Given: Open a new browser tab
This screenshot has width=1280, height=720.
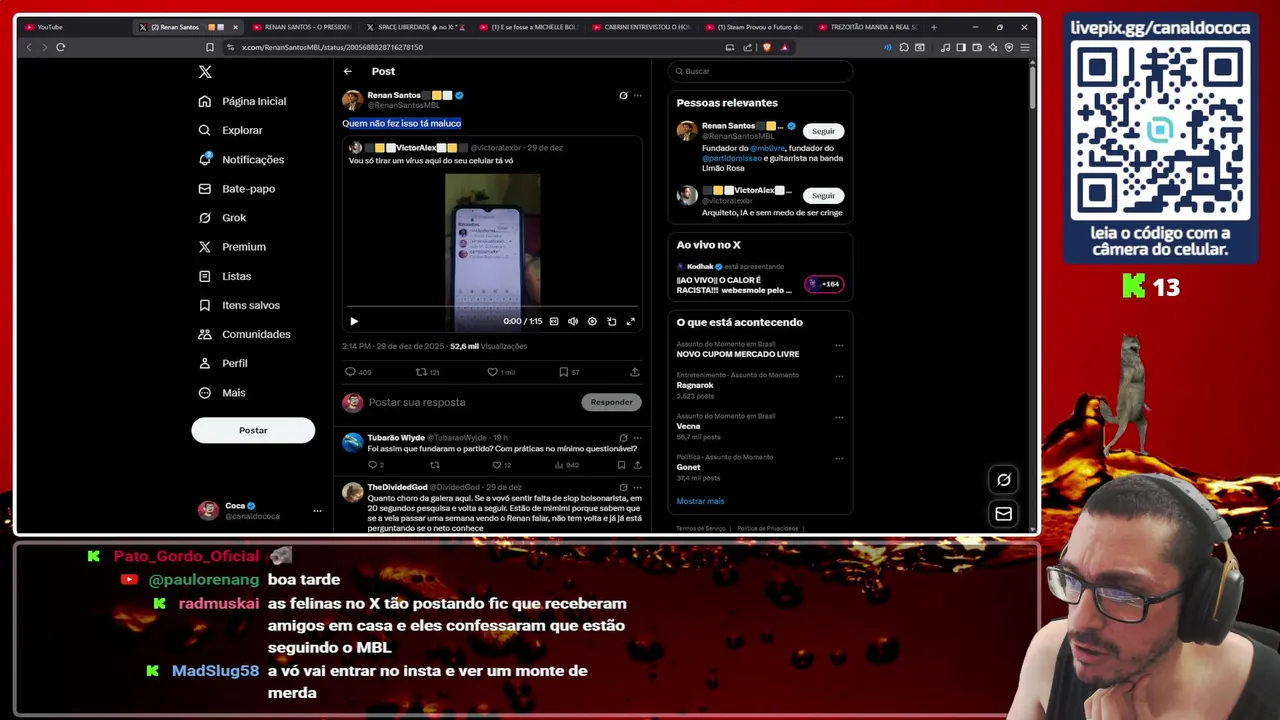Looking at the screenshot, I should (x=934, y=27).
